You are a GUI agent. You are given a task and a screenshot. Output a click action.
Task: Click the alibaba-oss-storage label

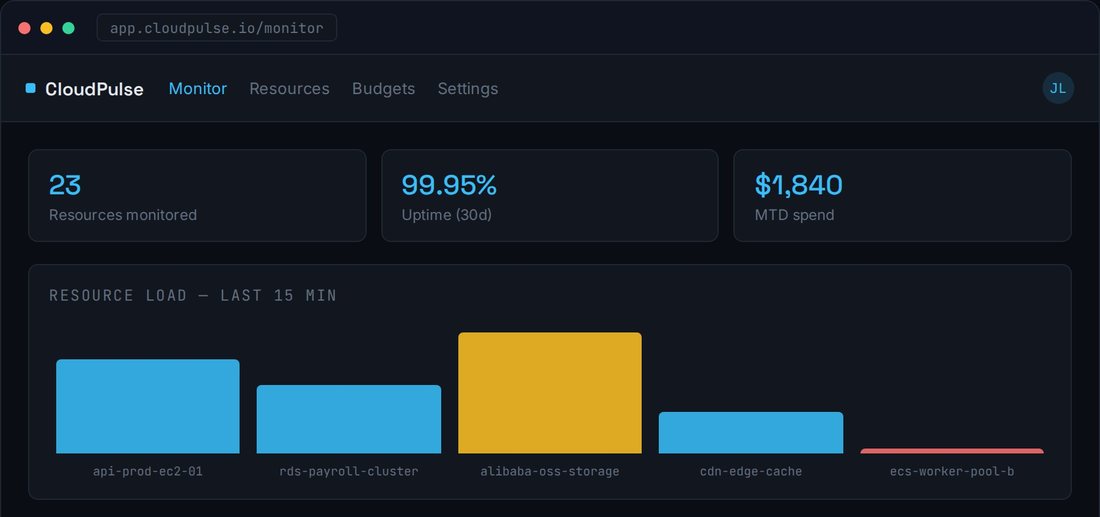(x=550, y=471)
